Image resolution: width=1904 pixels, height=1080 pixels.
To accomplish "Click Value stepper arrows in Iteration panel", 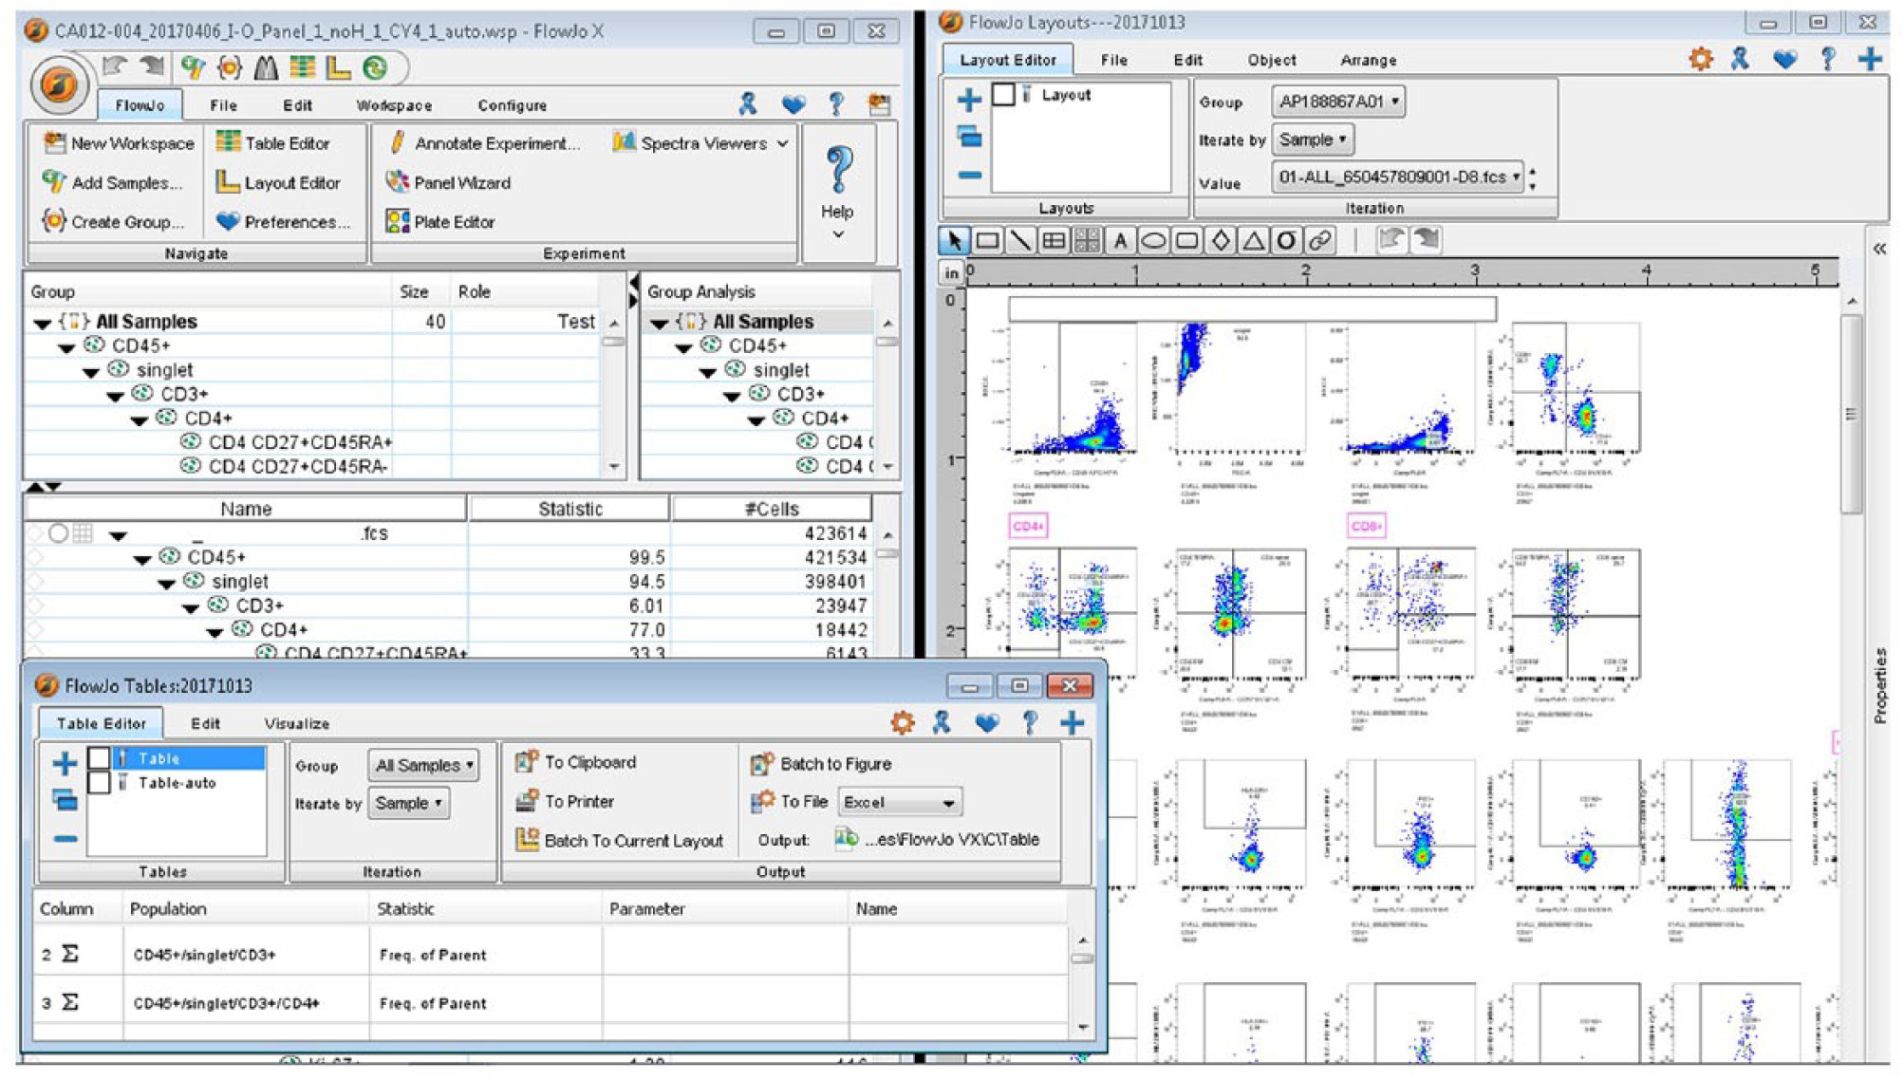I will tap(1533, 178).
